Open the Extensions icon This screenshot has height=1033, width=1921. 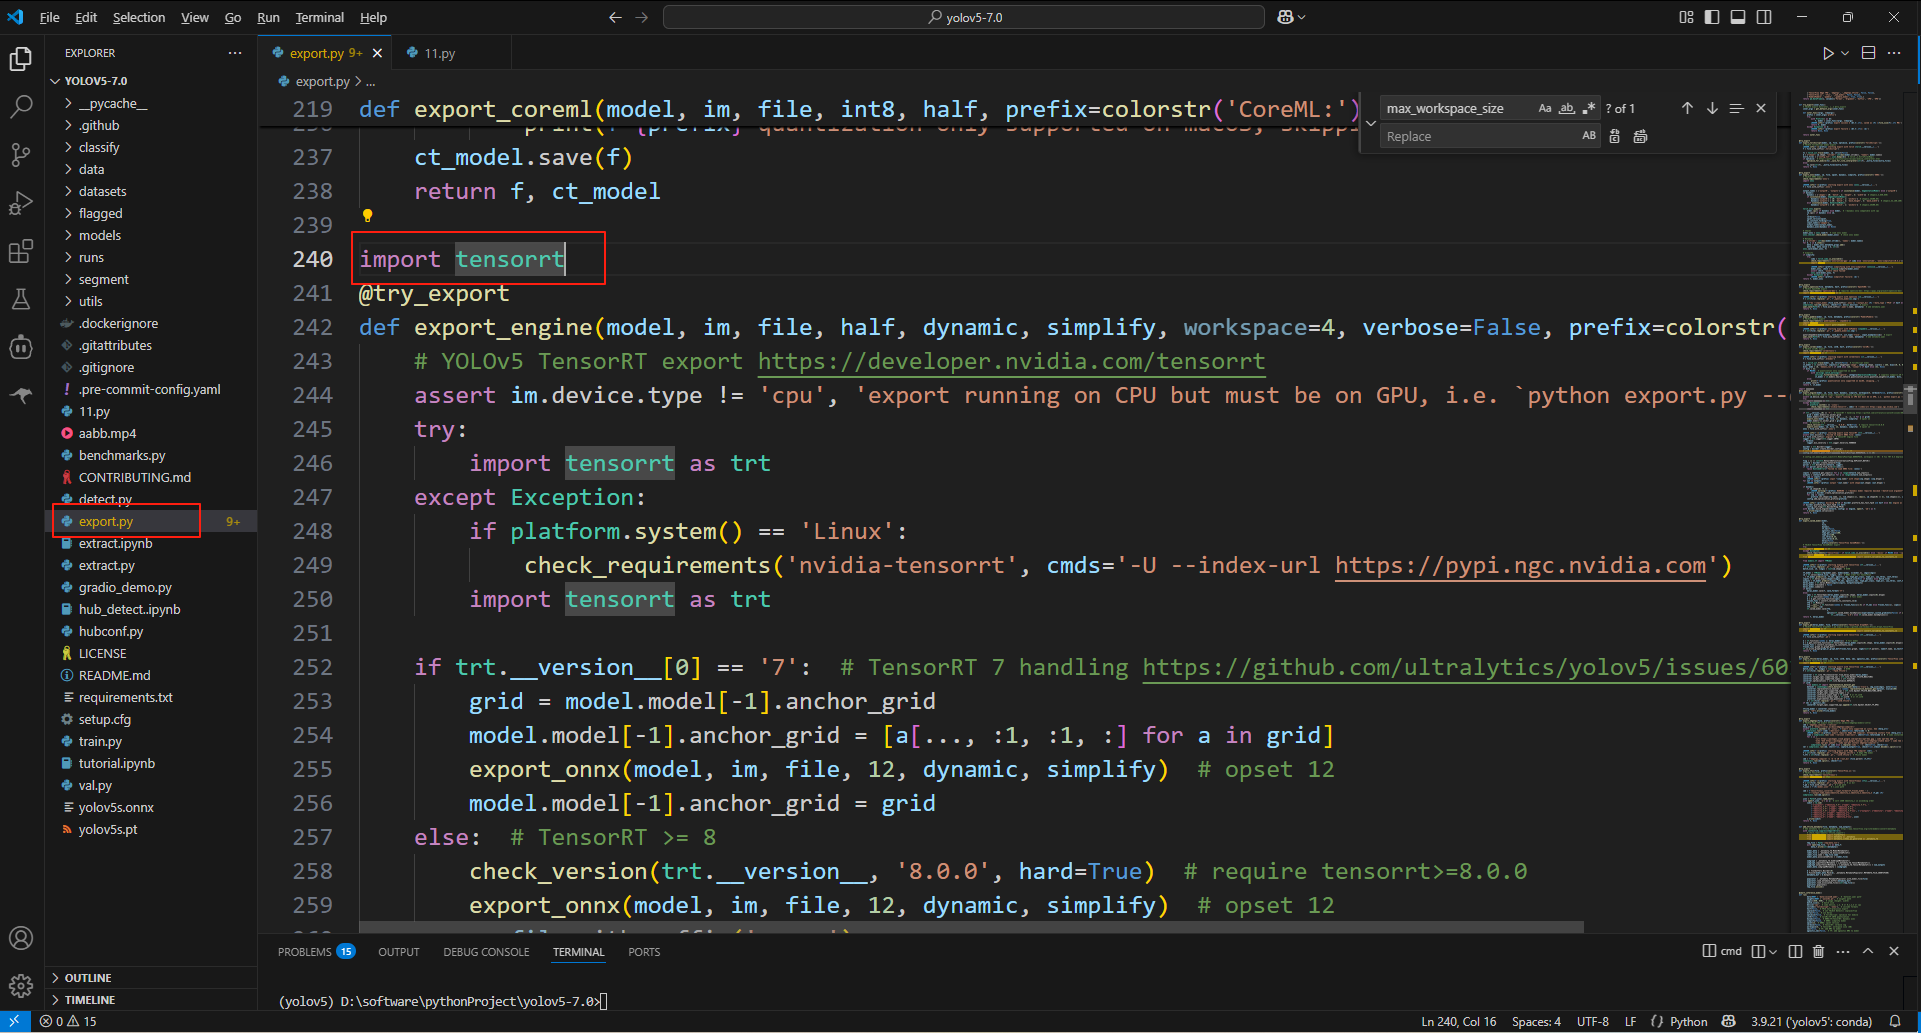pos(21,251)
